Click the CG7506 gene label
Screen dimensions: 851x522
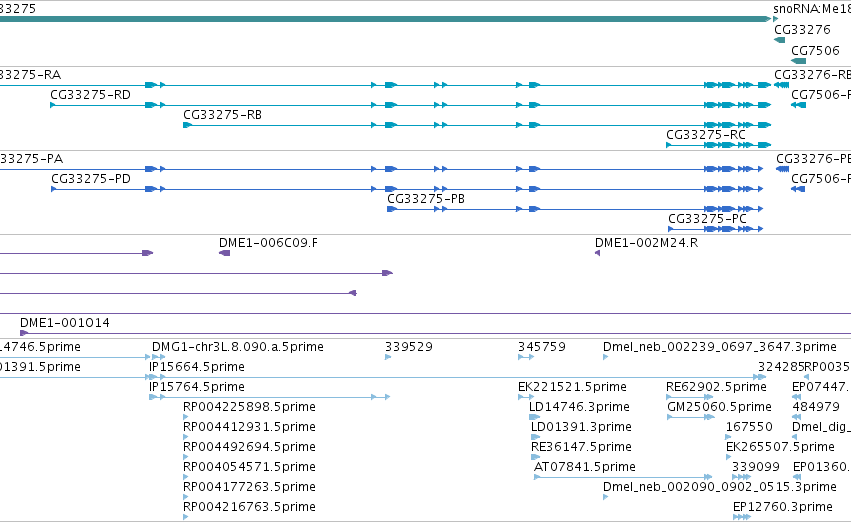click(x=815, y=50)
